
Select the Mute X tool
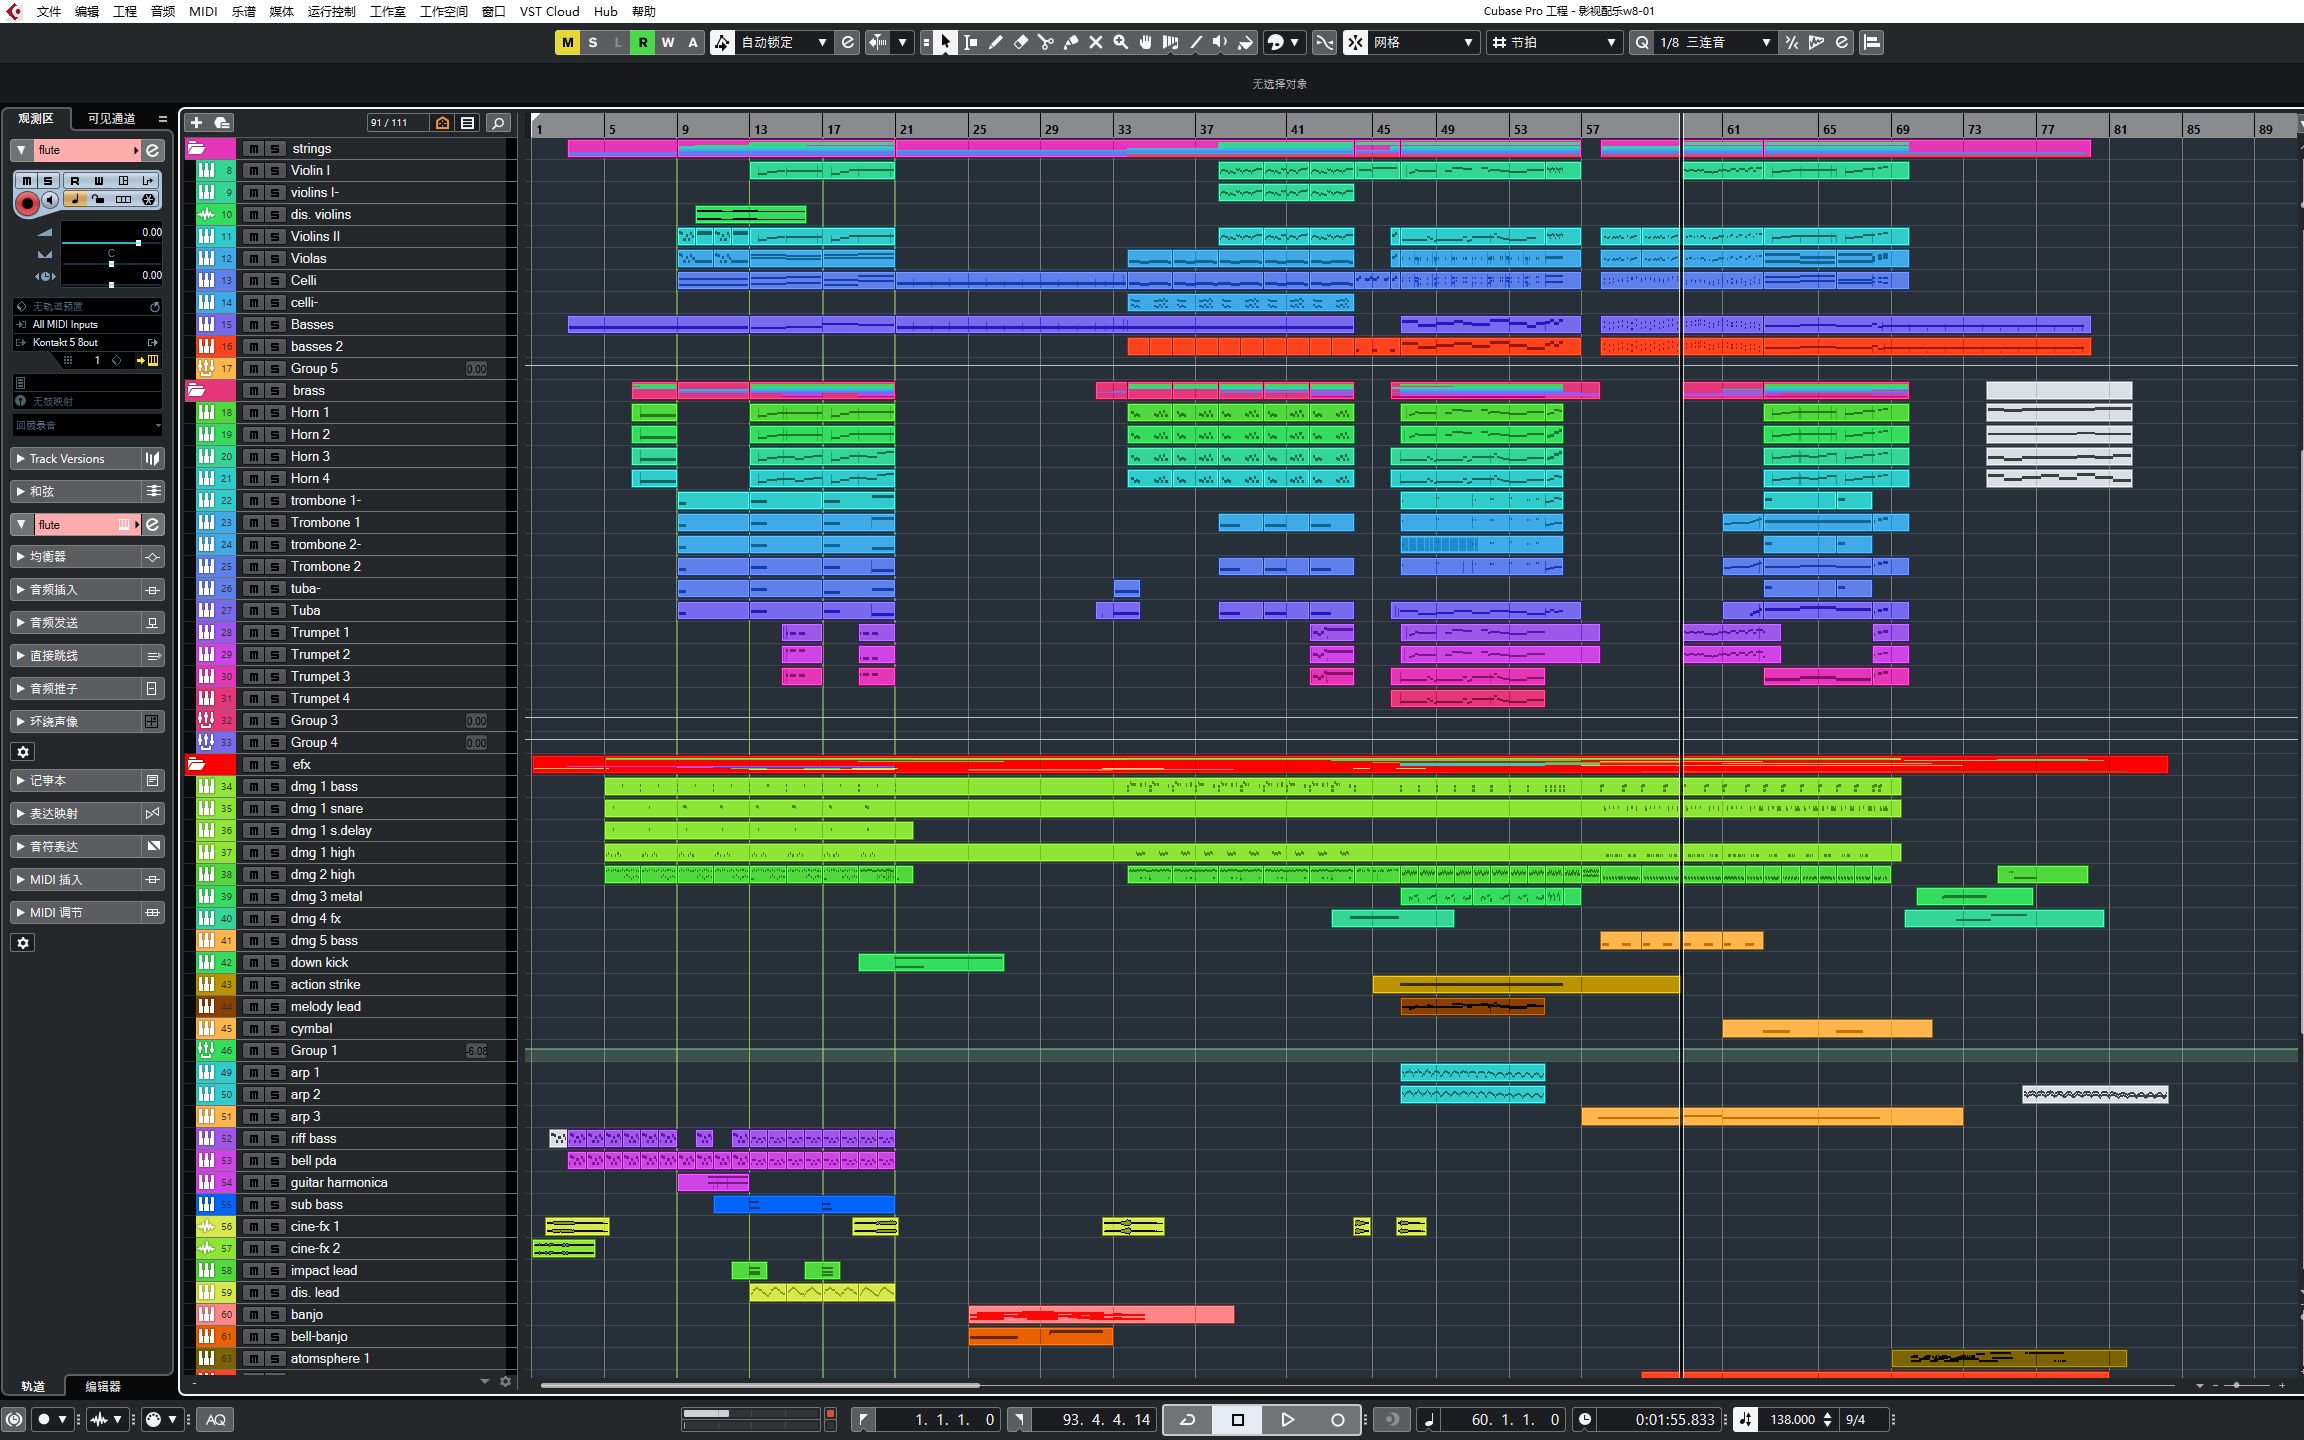(x=1095, y=42)
